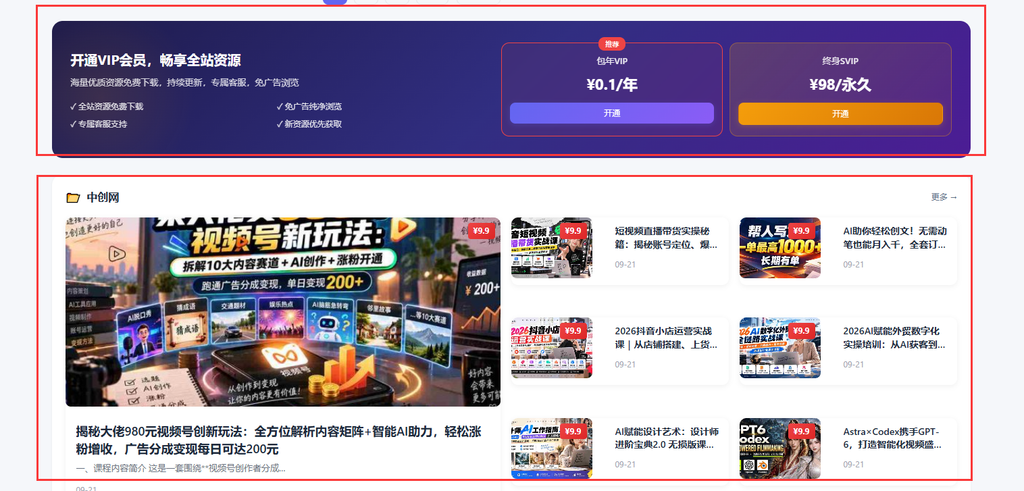Open the title AI助你轻松创文
Image resolution: width=1024 pixels, height=491 pixels.
click(x=895, y=238)
